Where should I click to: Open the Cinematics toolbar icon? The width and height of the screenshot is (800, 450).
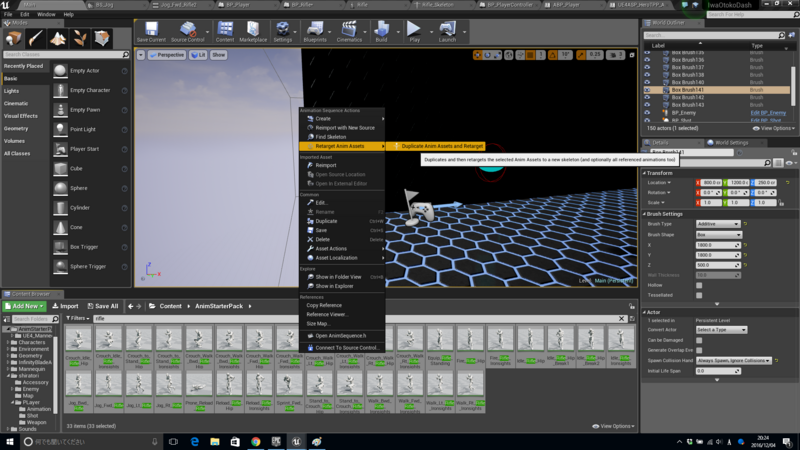click(x=349, y=32)
